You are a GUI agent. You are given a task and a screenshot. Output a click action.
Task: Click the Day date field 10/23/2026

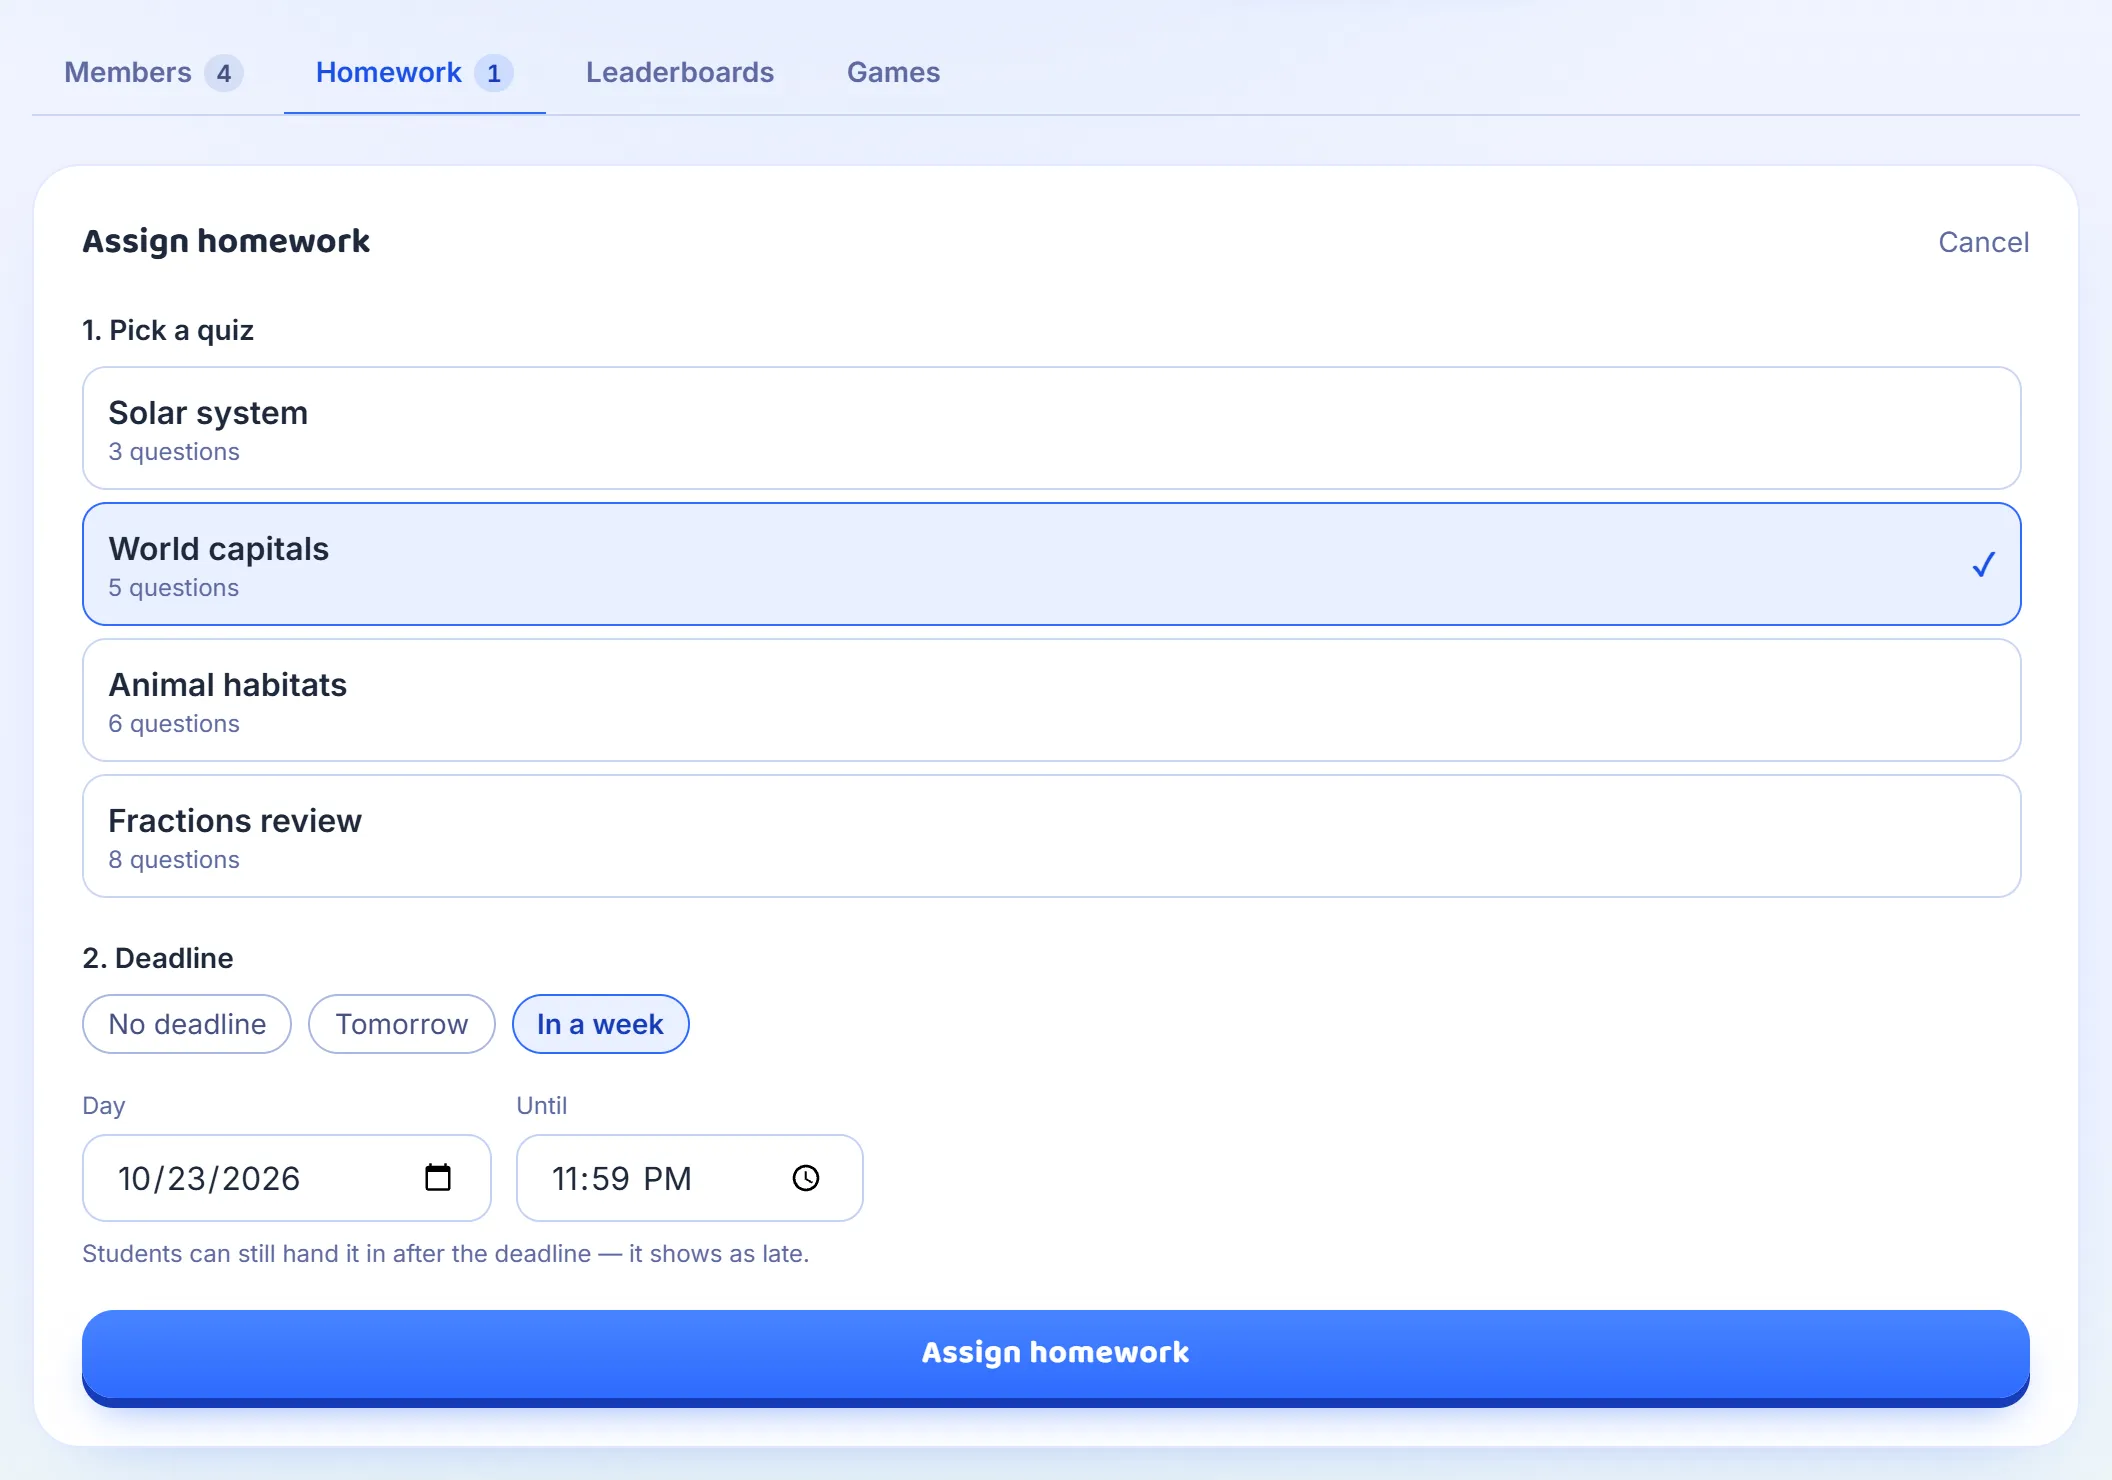pyautogui.click(x=287, y=1178)
